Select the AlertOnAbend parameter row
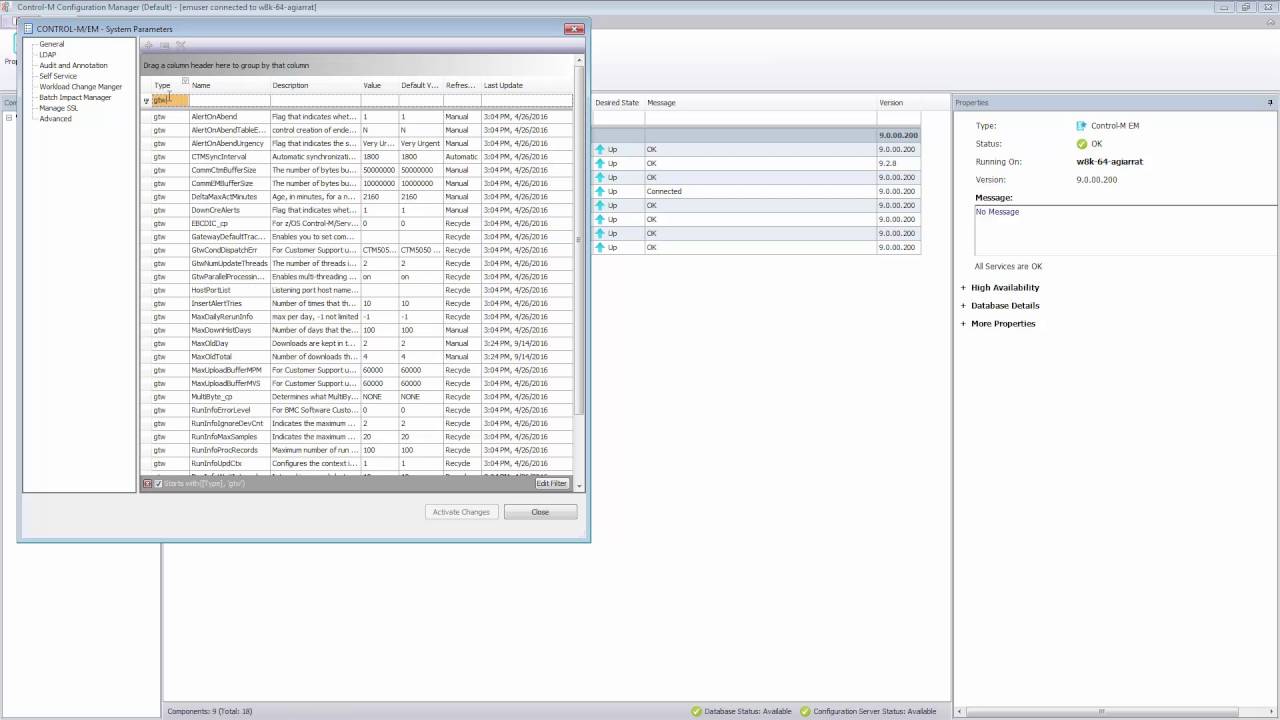 pyautogui.click(x=357, y=117)
